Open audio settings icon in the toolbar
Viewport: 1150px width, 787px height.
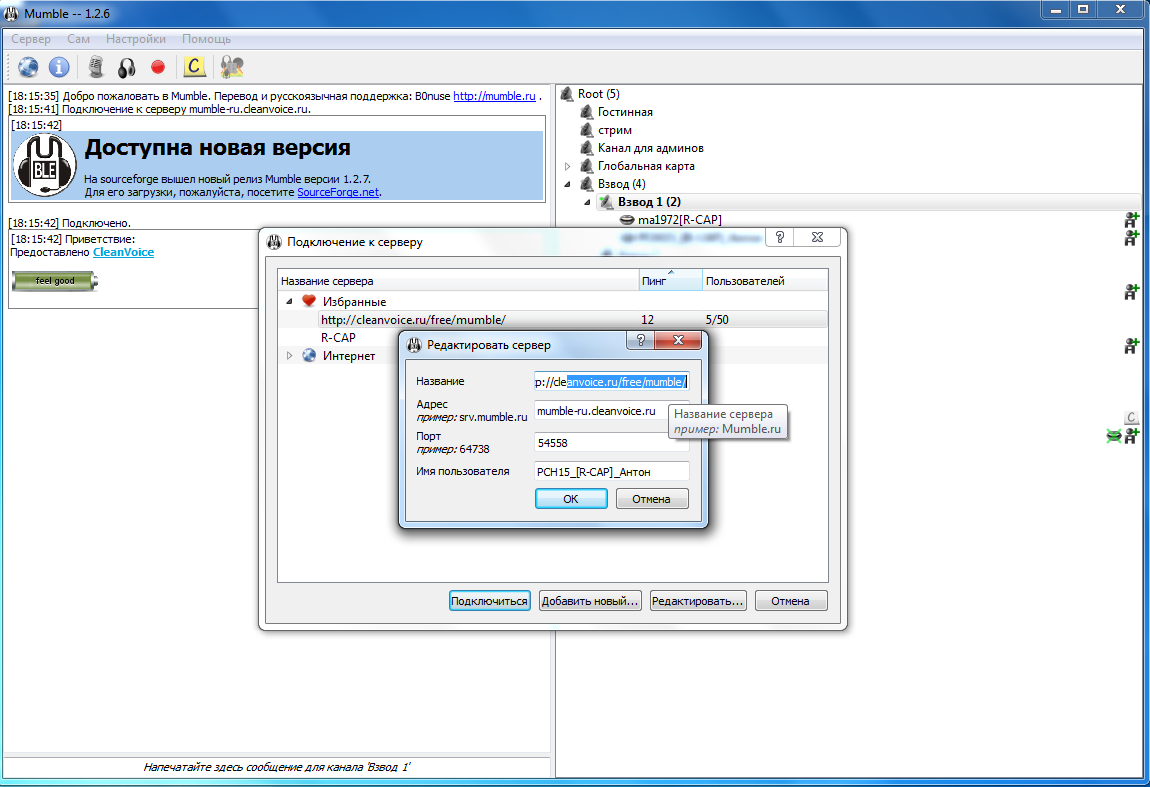[x=232, y=67]
